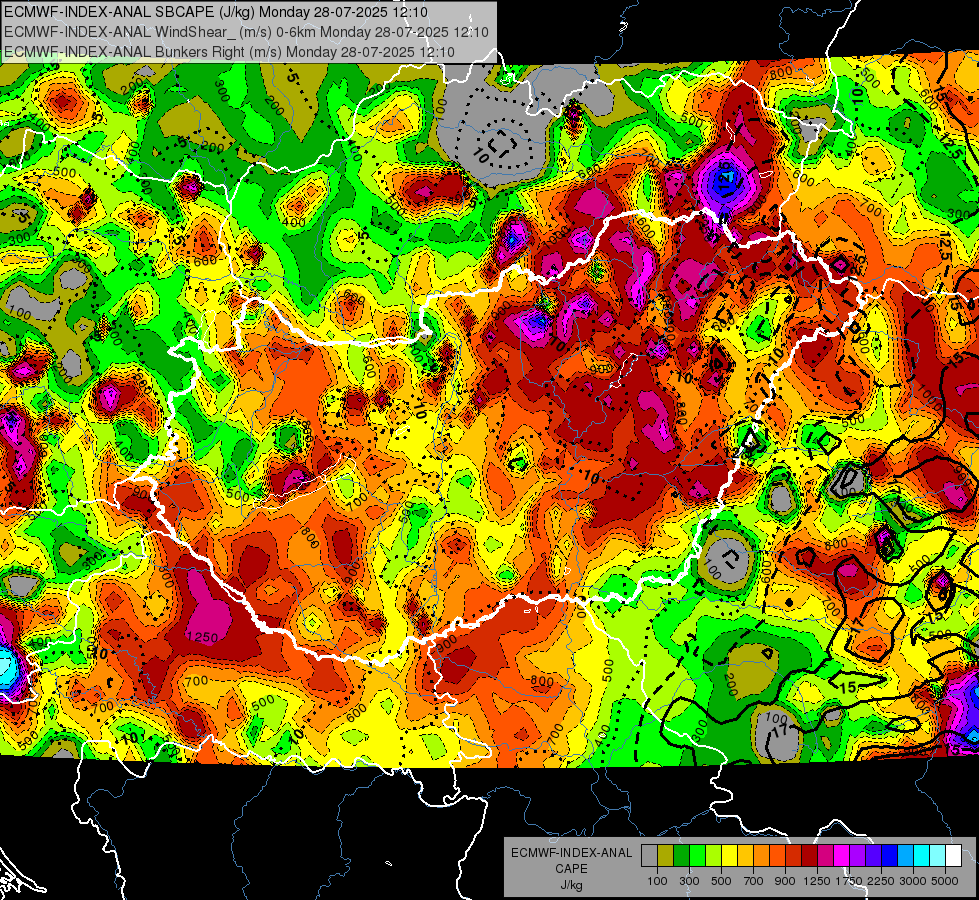Image resolution: width=979 pixels, height=900 pixels.
Task: Click the WindShear 0-6km title line
Action: tap(246, 32)
